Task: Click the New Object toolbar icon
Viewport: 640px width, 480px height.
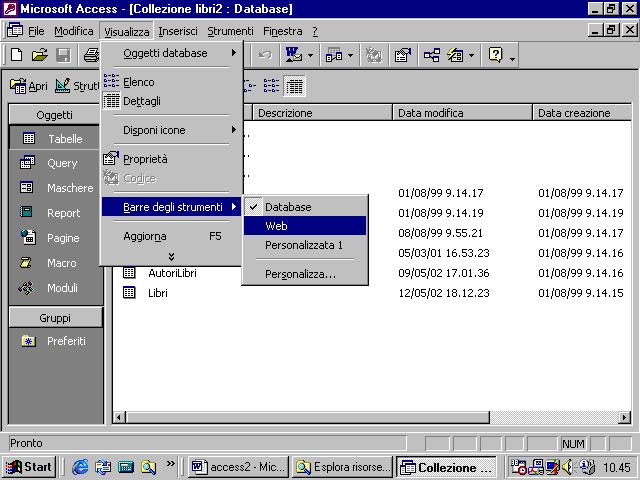Action: [455, 55]
